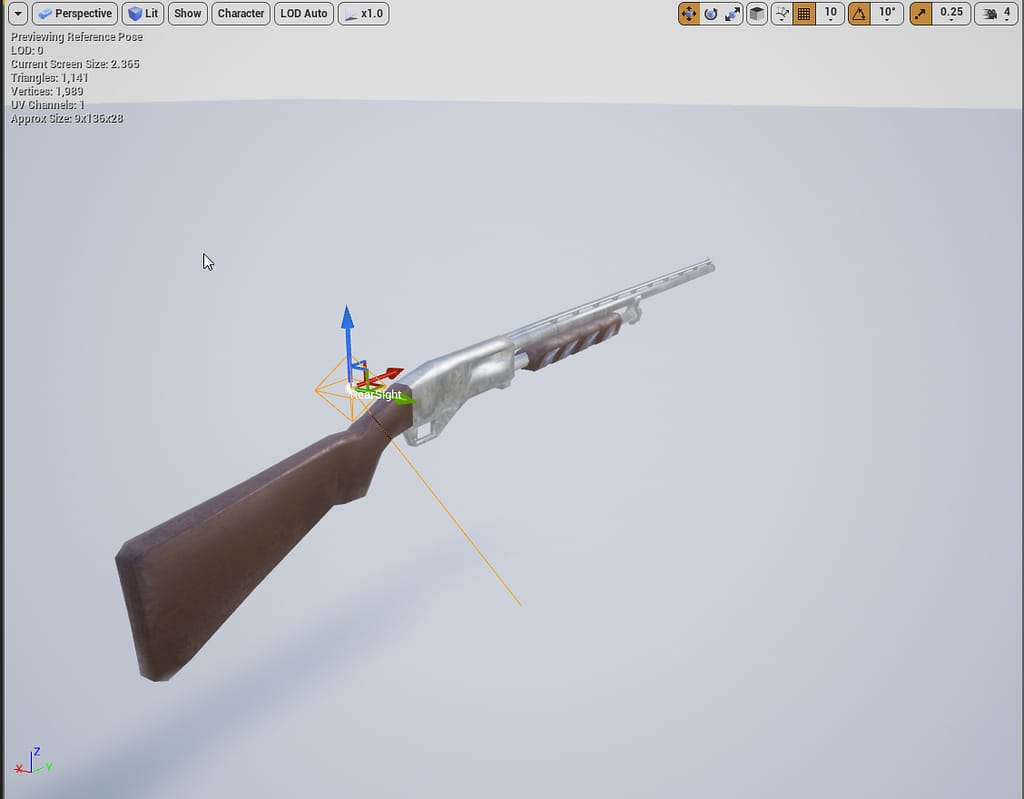1024x799 pixels.
Task: Open the viewport options dropdown arrow
Action: [x=18, y=14]
